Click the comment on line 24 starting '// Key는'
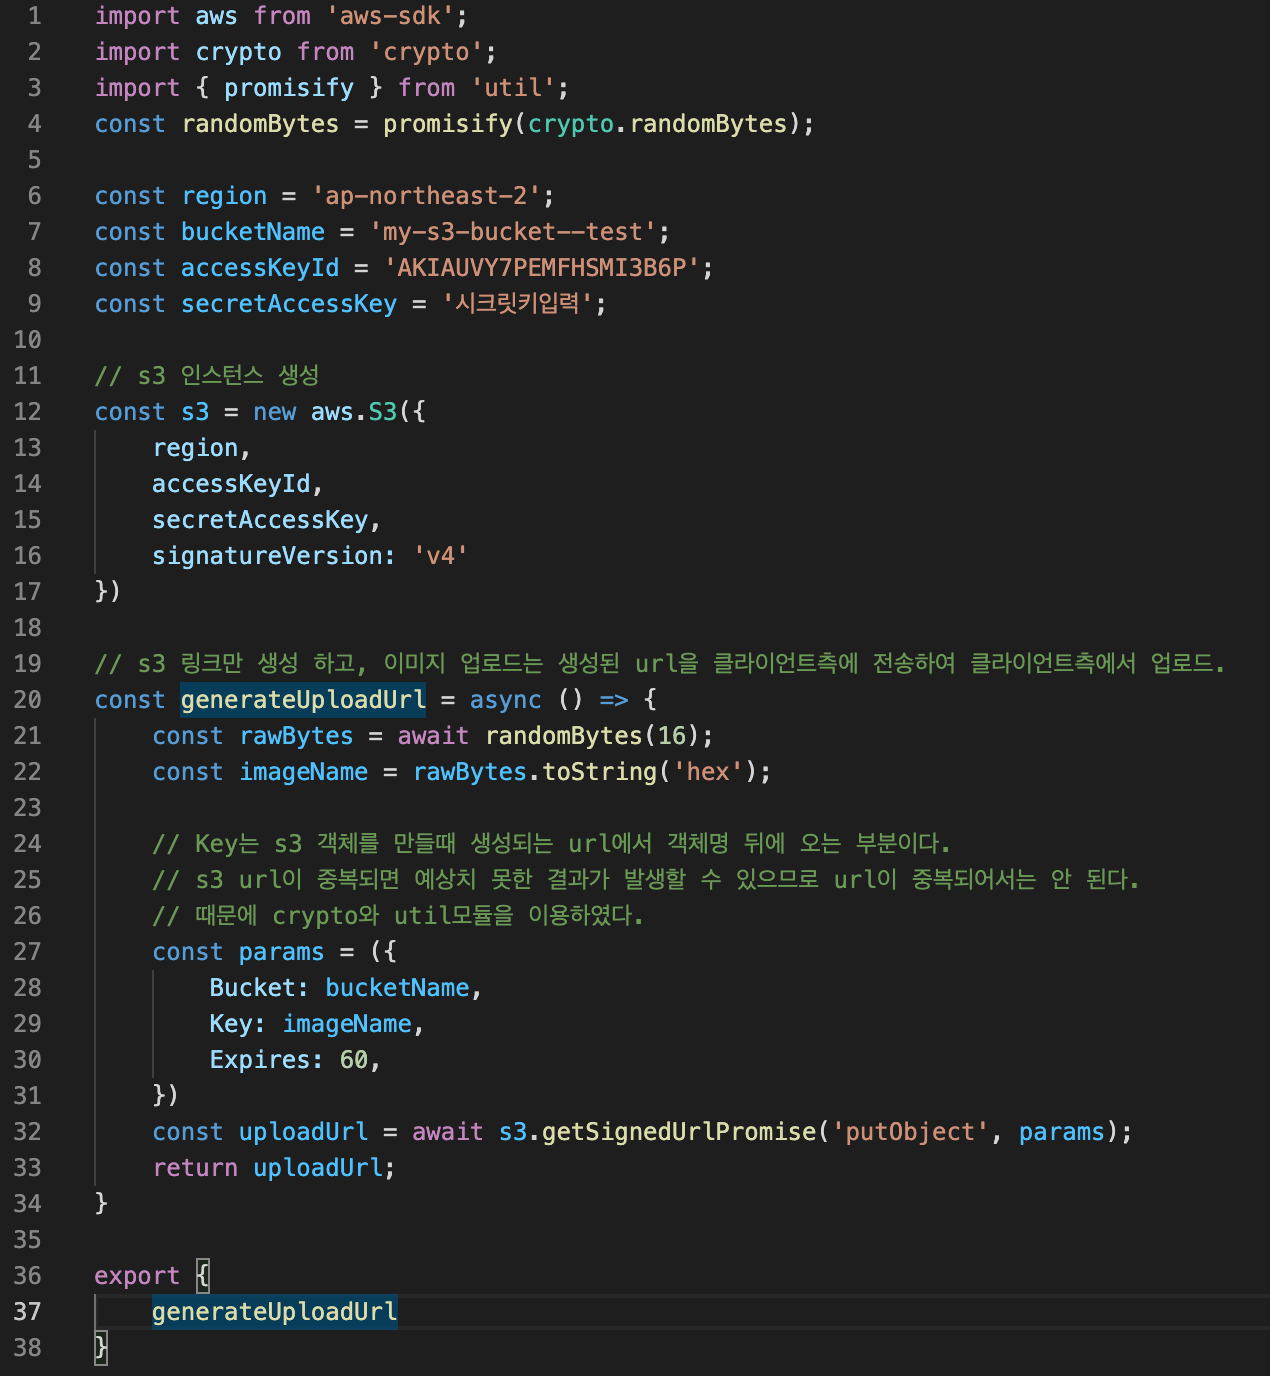Viewport: 1270px width, 1376px height. tap(551, 844)
